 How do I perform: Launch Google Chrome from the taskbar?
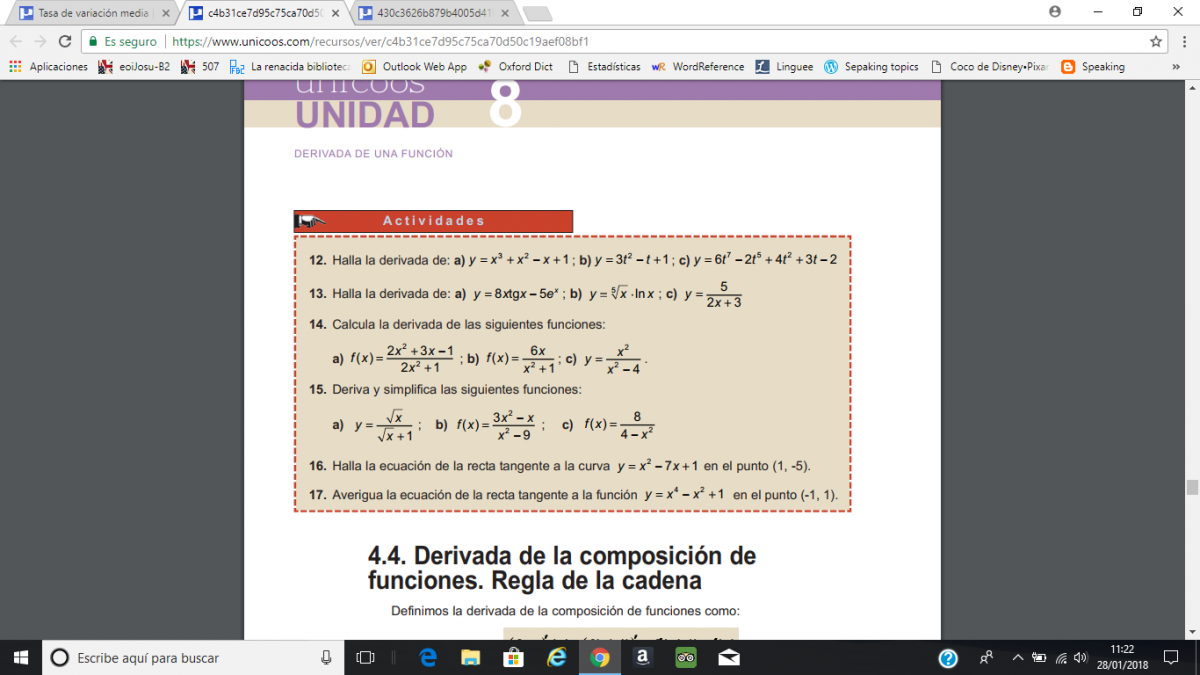tap(600, 657)
